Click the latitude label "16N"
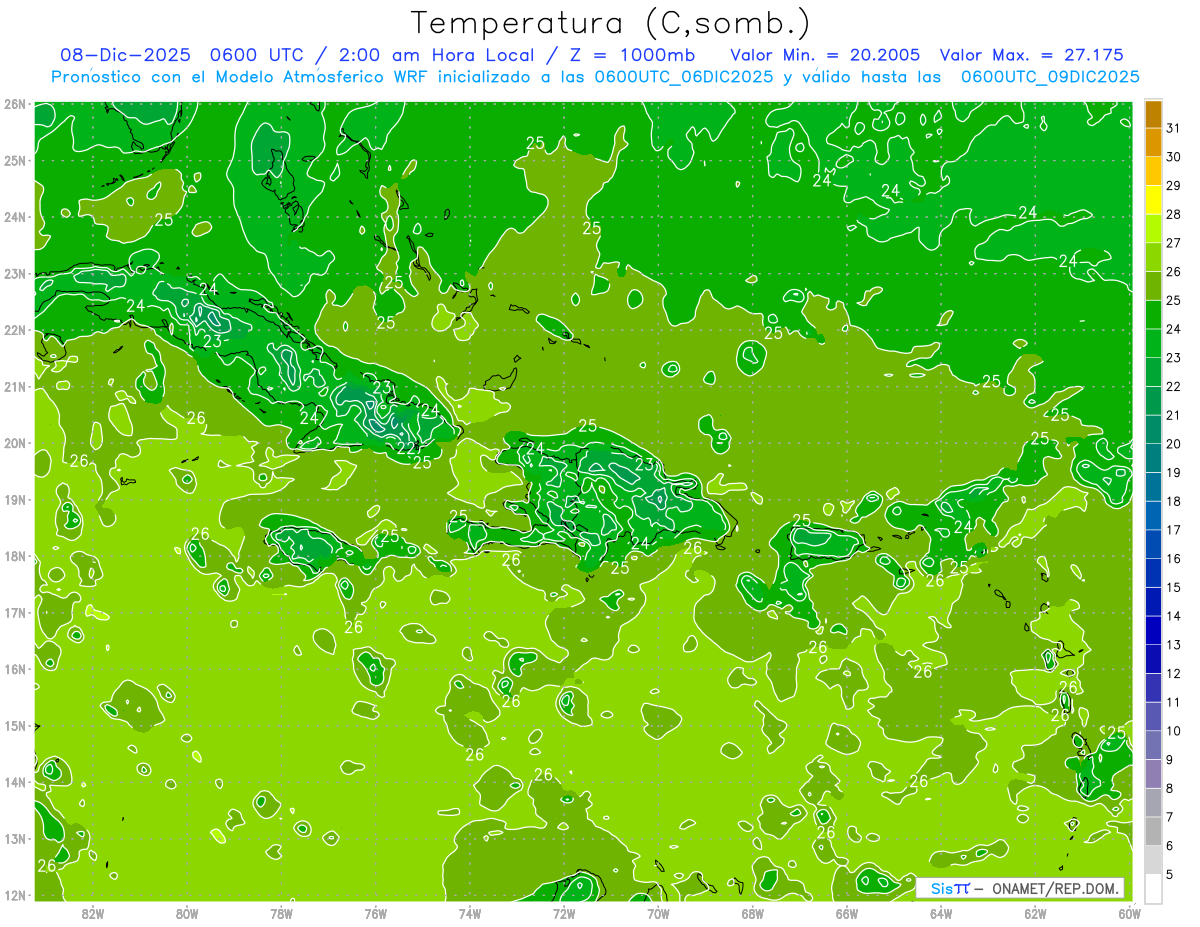 (x=16, y=669)
